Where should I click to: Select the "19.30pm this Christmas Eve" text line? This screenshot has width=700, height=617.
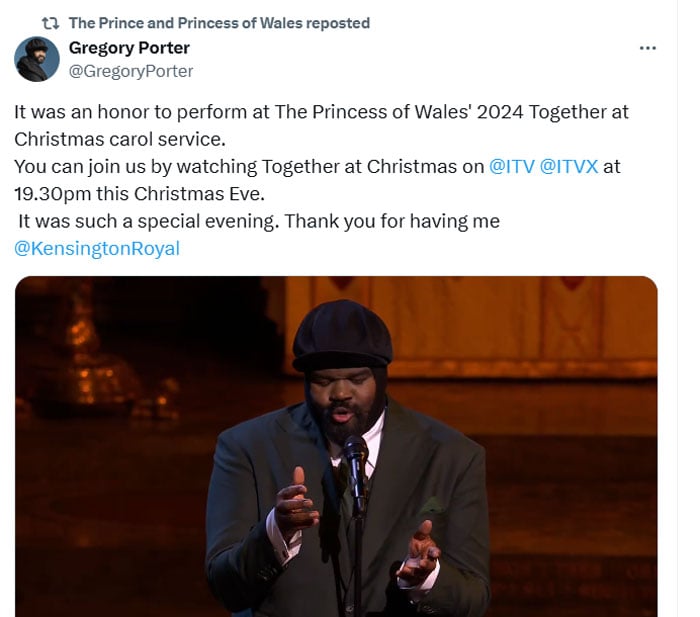point(138,193)
